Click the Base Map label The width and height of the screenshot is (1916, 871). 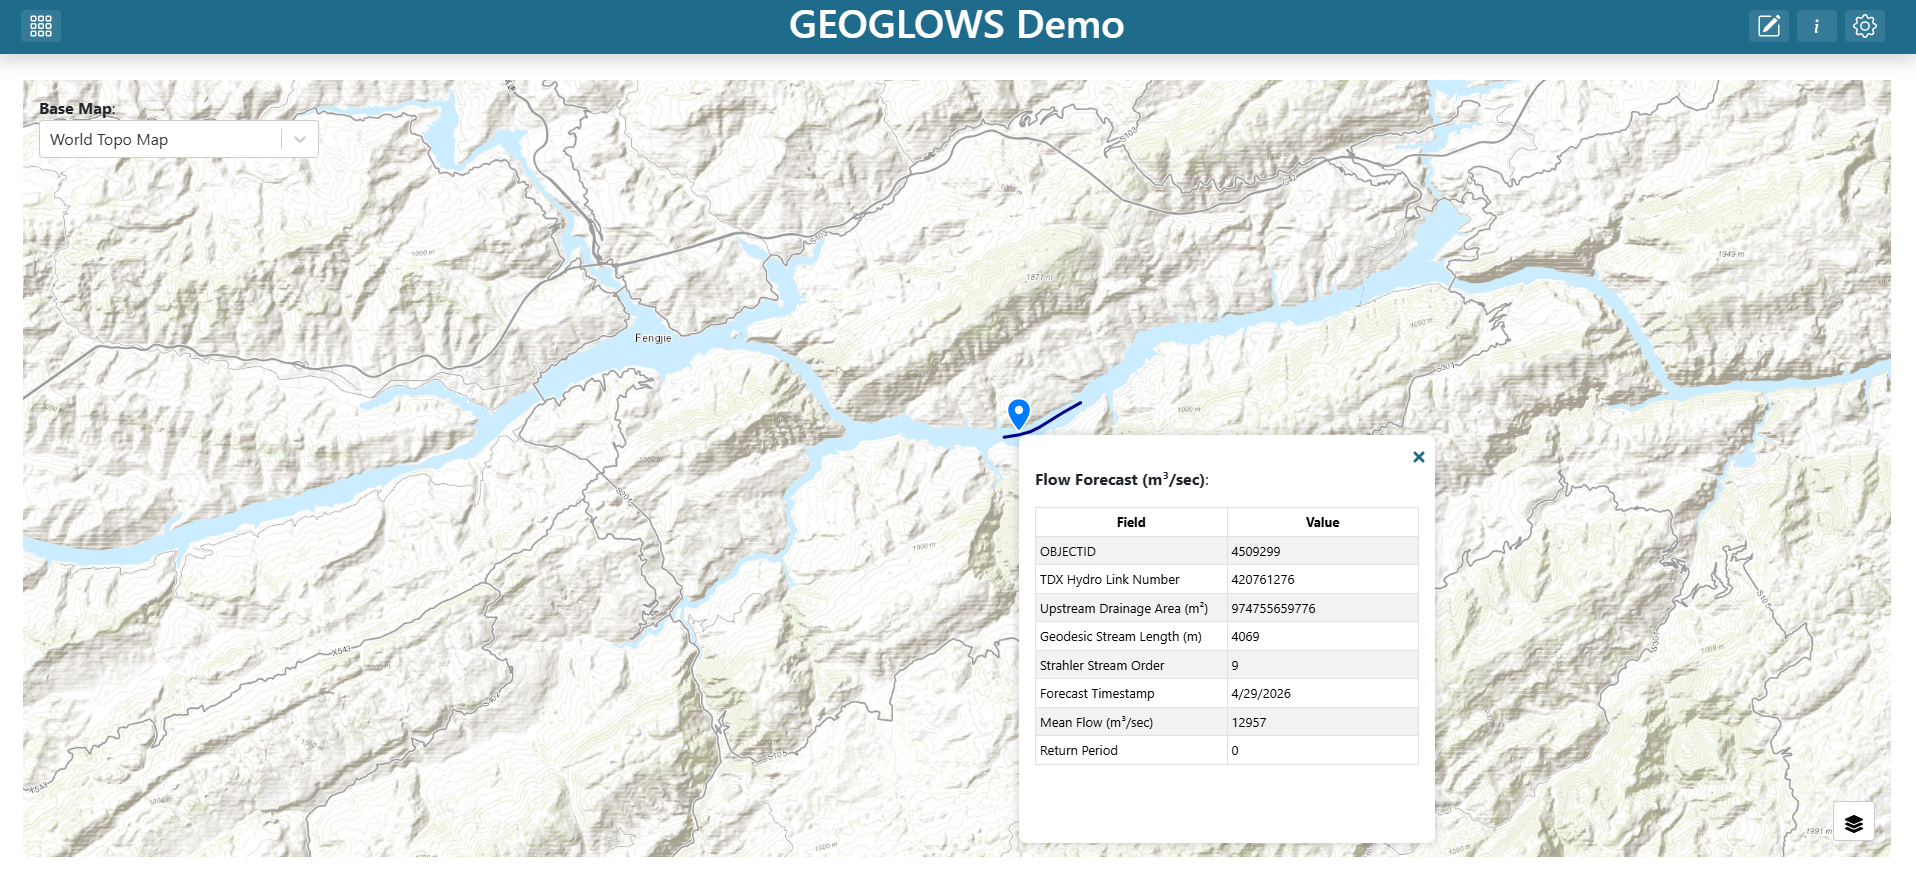77,109
